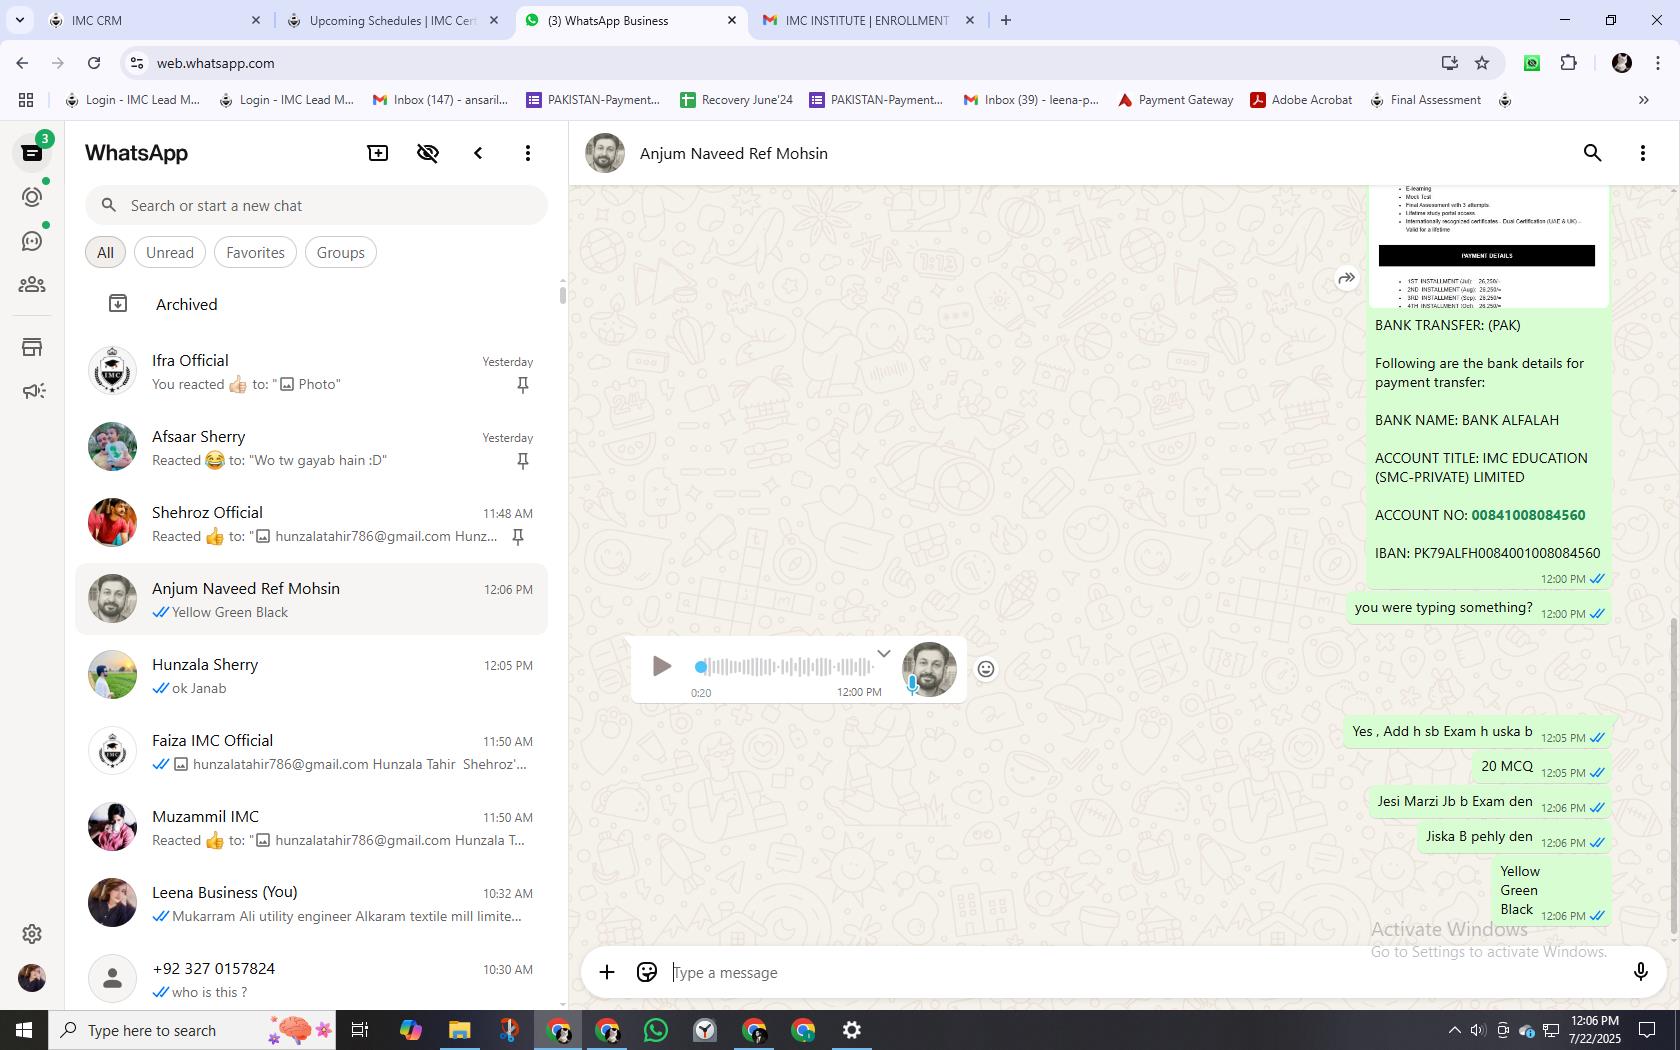Open the Status icon in sidebar
Viewport: 1680px width, 1050px height.
(x=32, y=197)
